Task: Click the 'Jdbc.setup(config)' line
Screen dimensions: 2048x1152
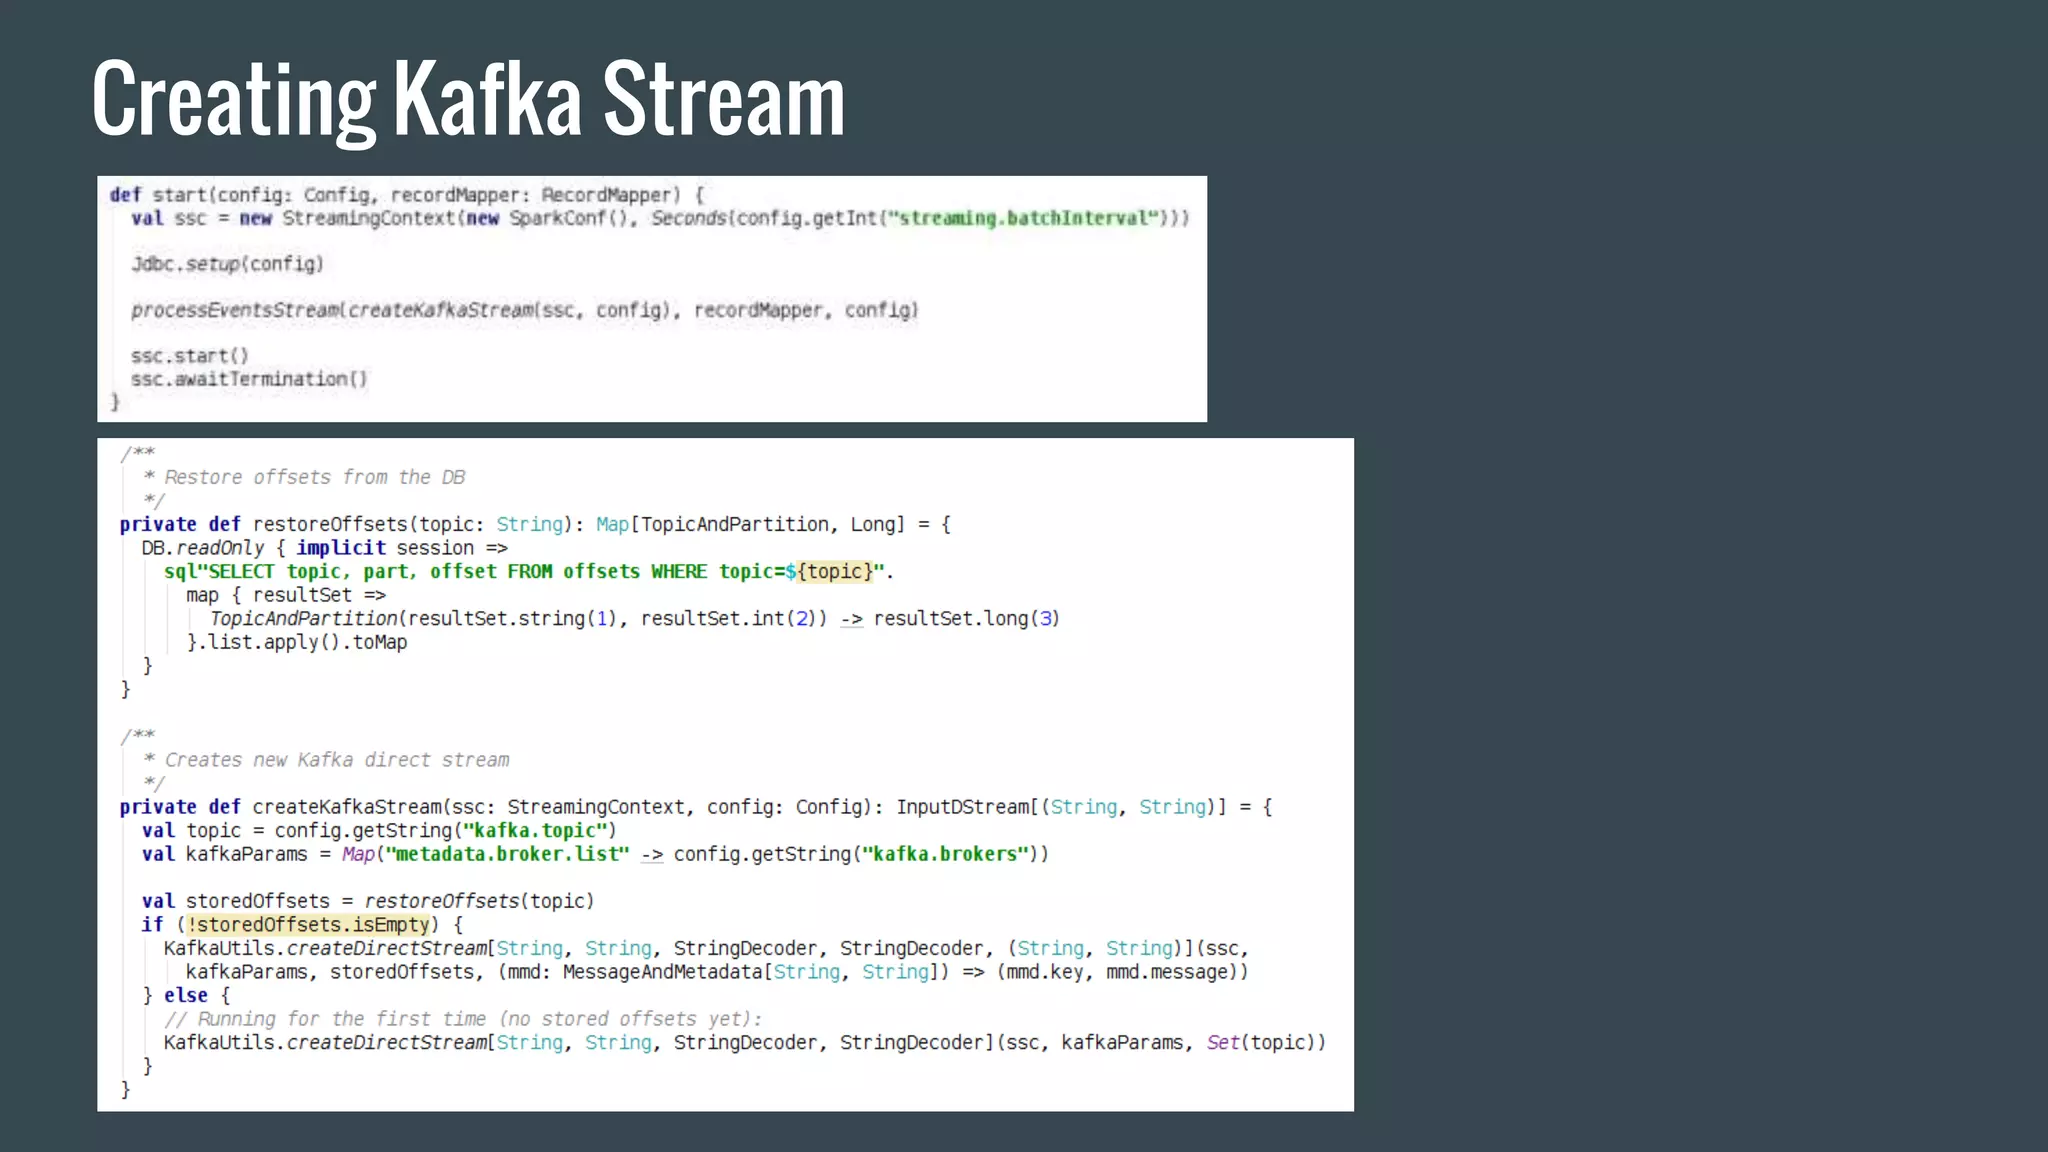Action: [227, 264]
